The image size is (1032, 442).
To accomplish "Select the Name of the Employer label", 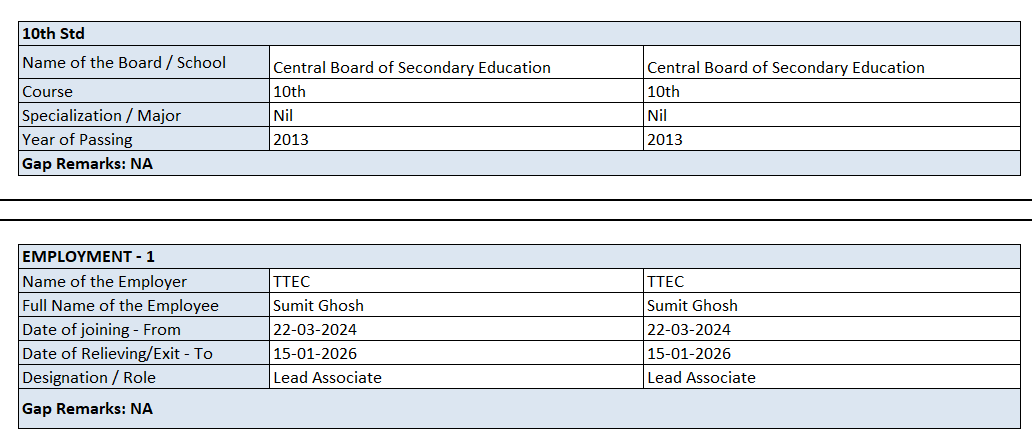I will pyautogui.click(x=104, y=282).
